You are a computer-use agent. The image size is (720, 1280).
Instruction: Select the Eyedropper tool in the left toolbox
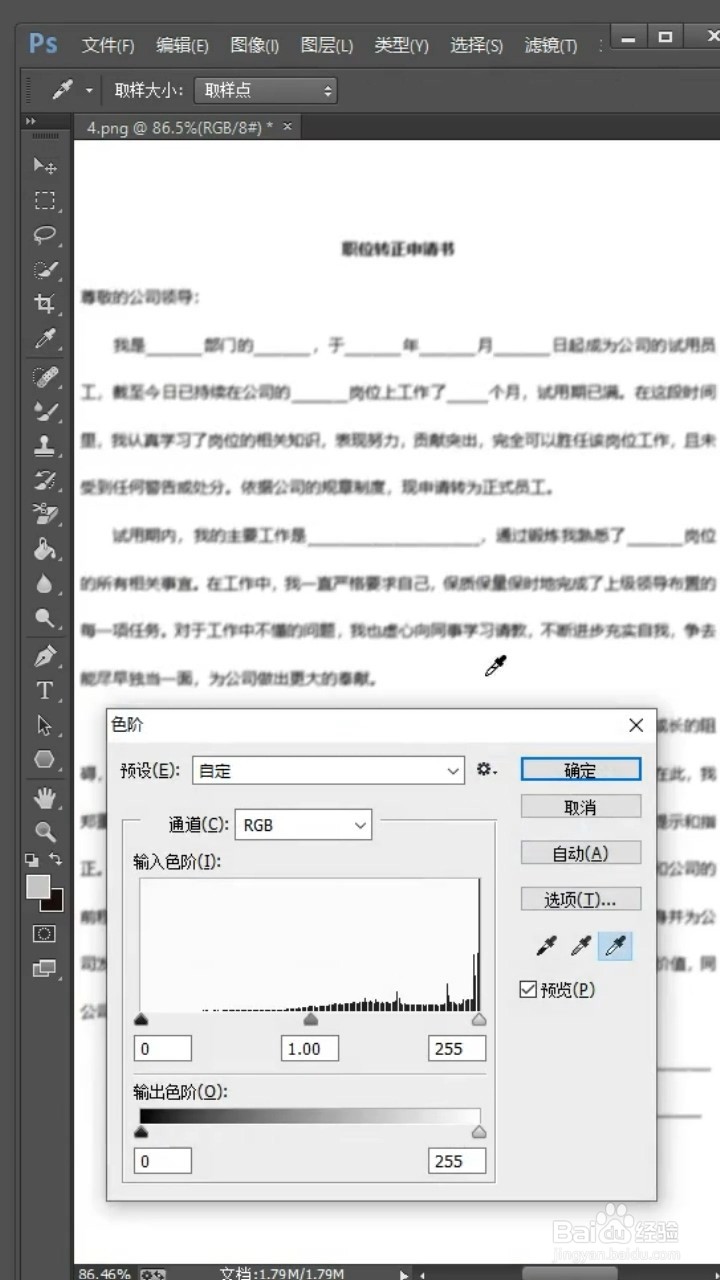[x=45, y=339]
